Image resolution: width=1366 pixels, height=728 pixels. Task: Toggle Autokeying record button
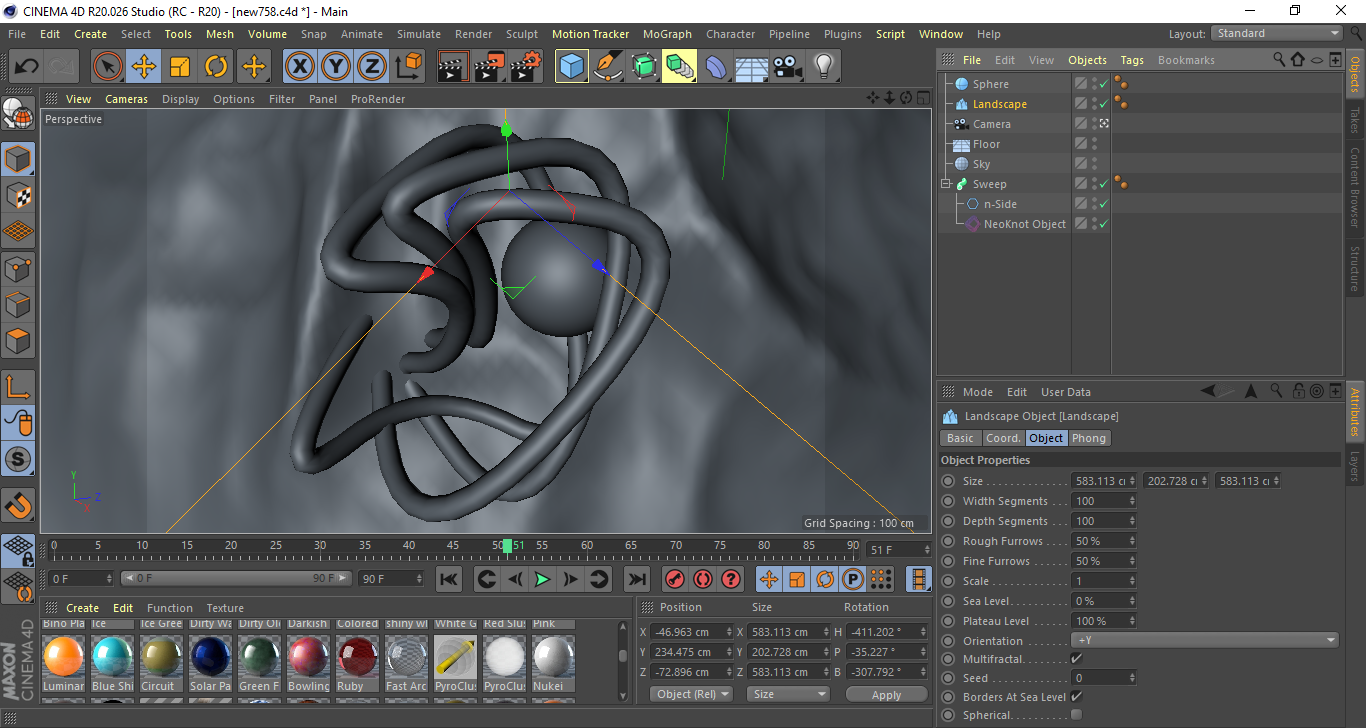703,579
